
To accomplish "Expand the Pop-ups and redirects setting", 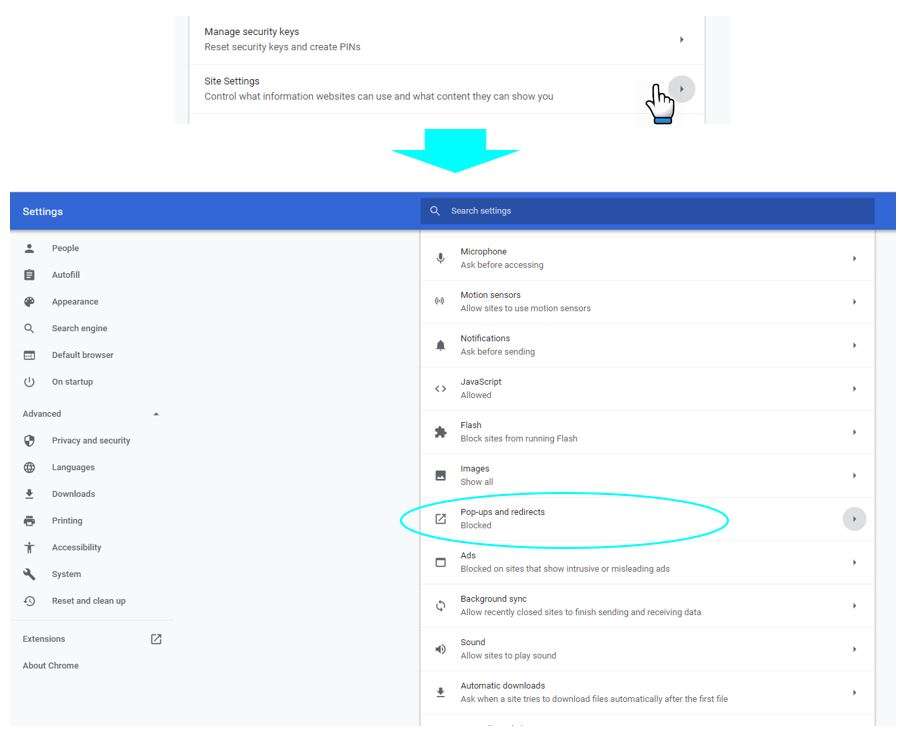I will [x=855, y=518].
